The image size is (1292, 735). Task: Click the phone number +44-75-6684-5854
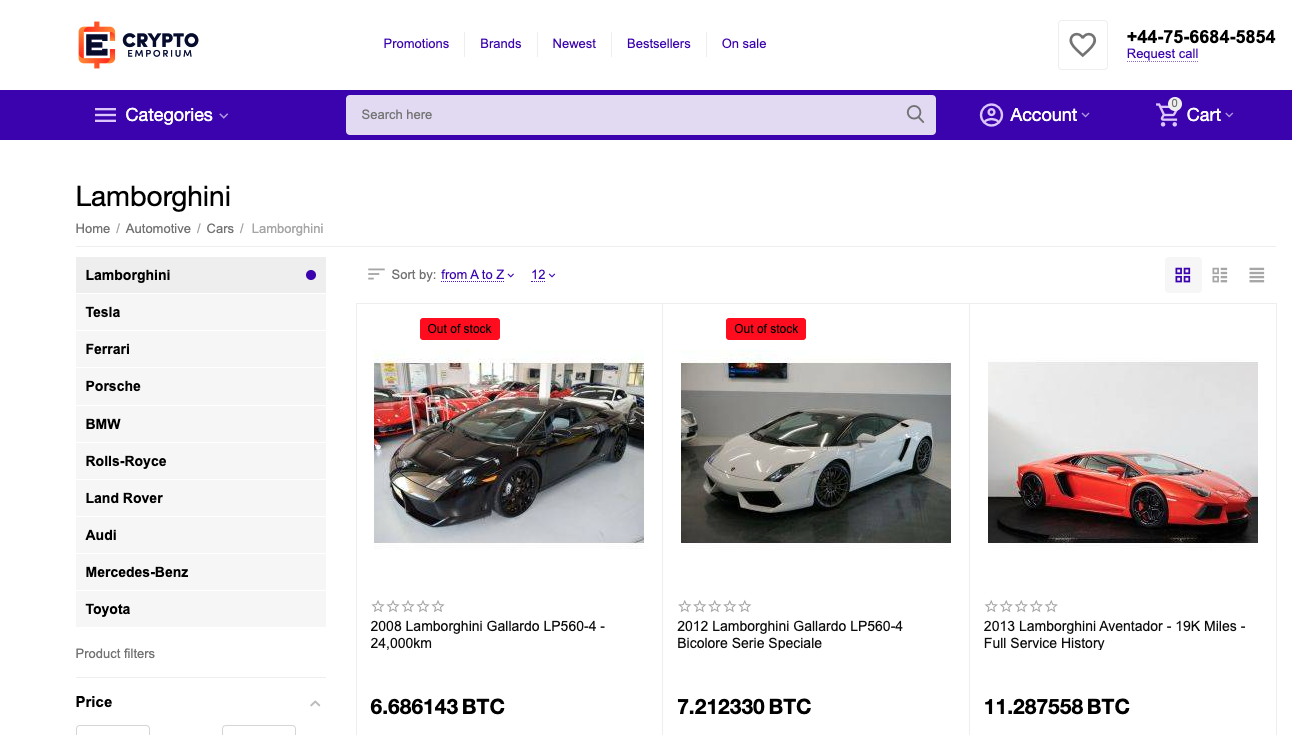pos(1201,37)
